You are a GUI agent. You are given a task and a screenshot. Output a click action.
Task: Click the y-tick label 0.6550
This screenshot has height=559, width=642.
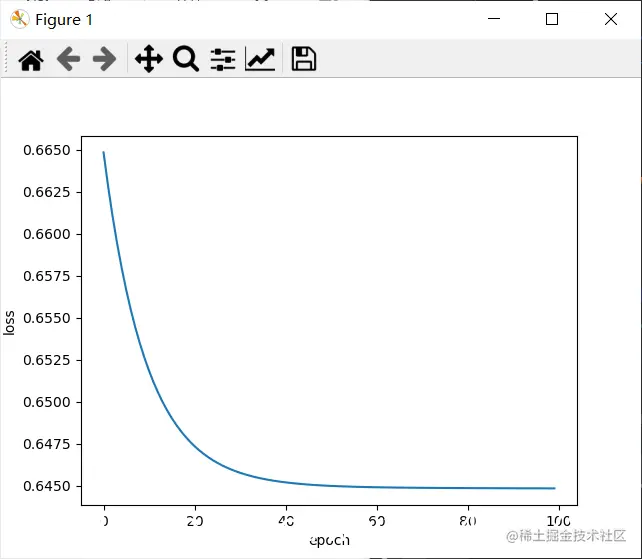pyautogui.click(x=47, y=318)
